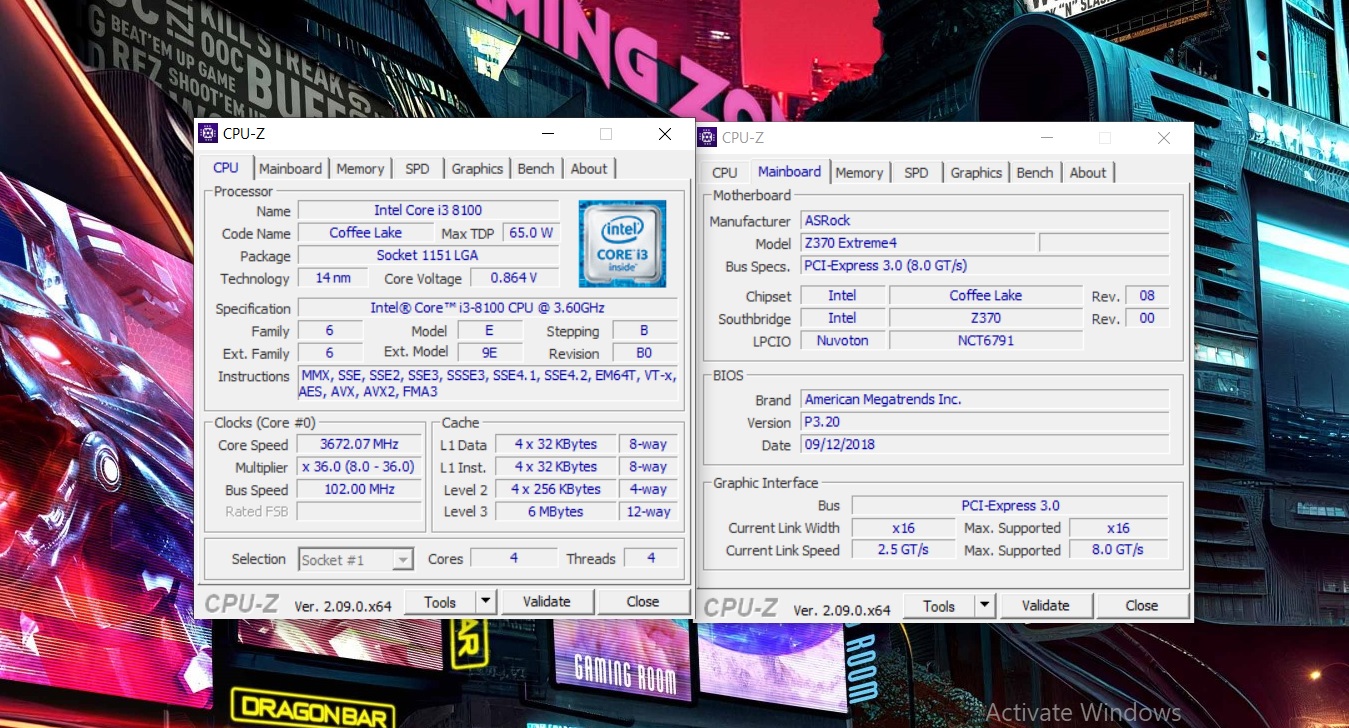Open the SPD tab in the motherboard window
The width and height of the screenshot is (1349, 728).
(x=916, y=173)
